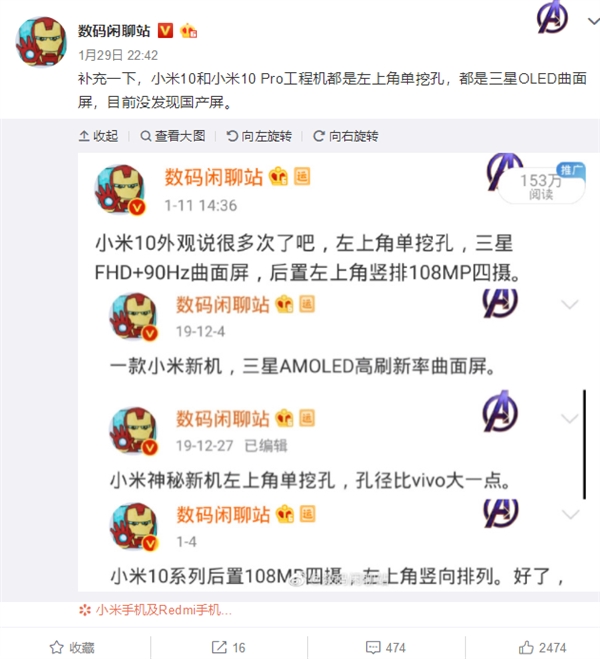600x659 pixels.
Task: Expand the chevron on the 19-12-27 post
Action: [570, 418]
